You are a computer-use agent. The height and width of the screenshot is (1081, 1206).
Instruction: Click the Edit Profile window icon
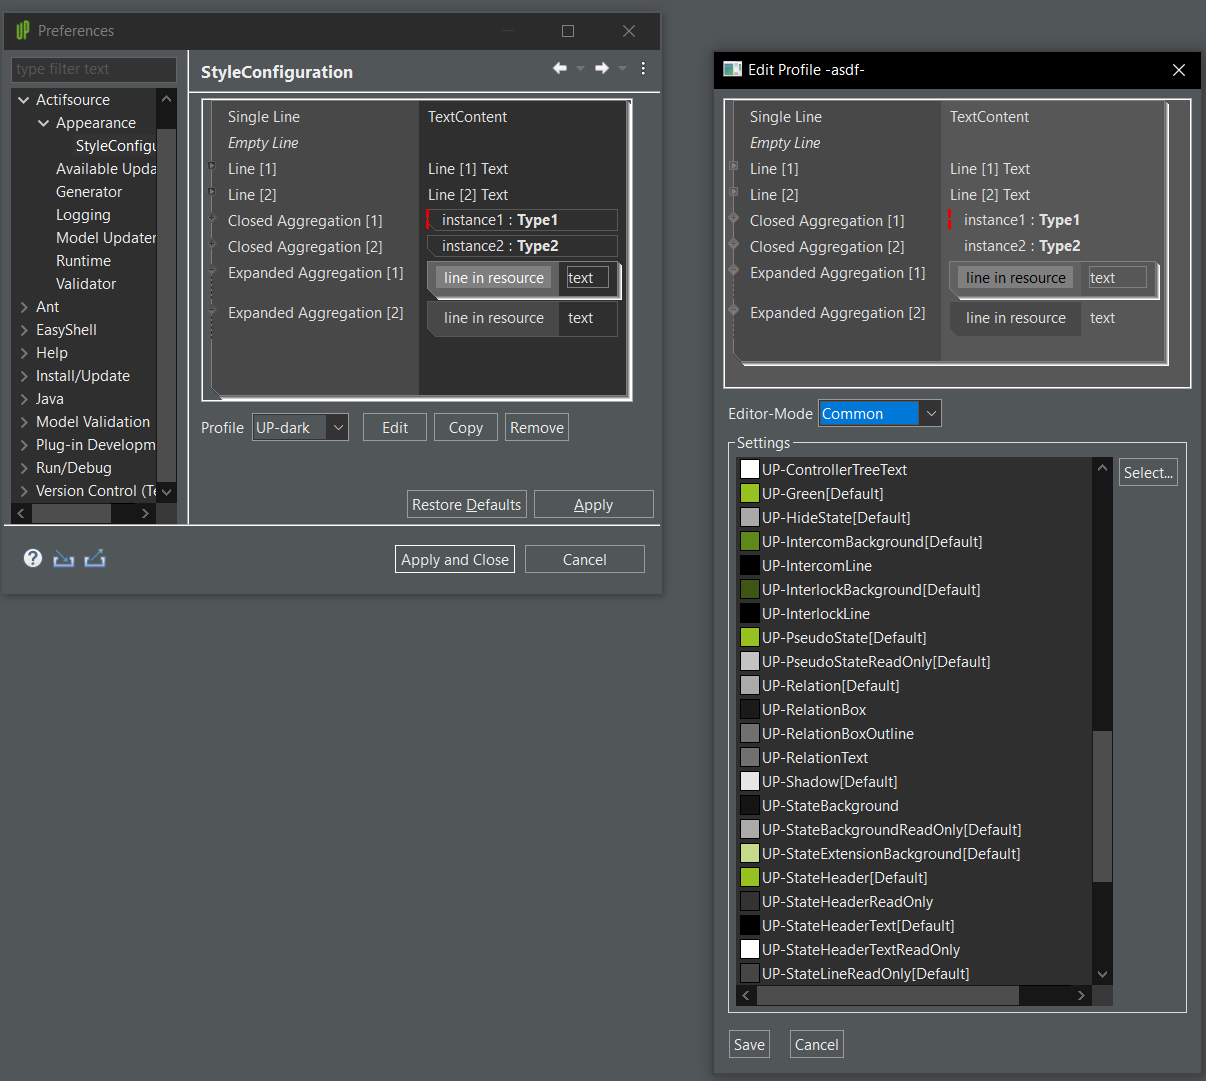pyautogui.click(x=733, y=69)
